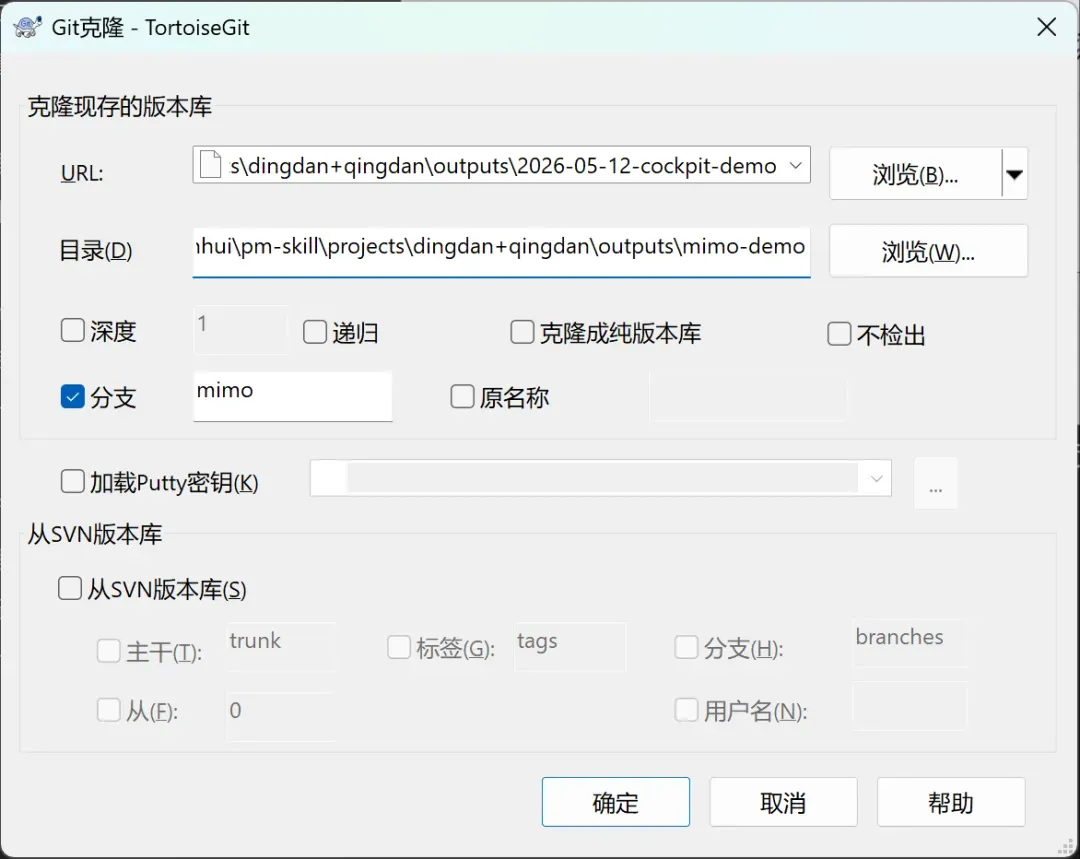1080x859 pixels.
Task: Focus the URL path combo box
Action: pyautogui.click(x=501, y=165)
